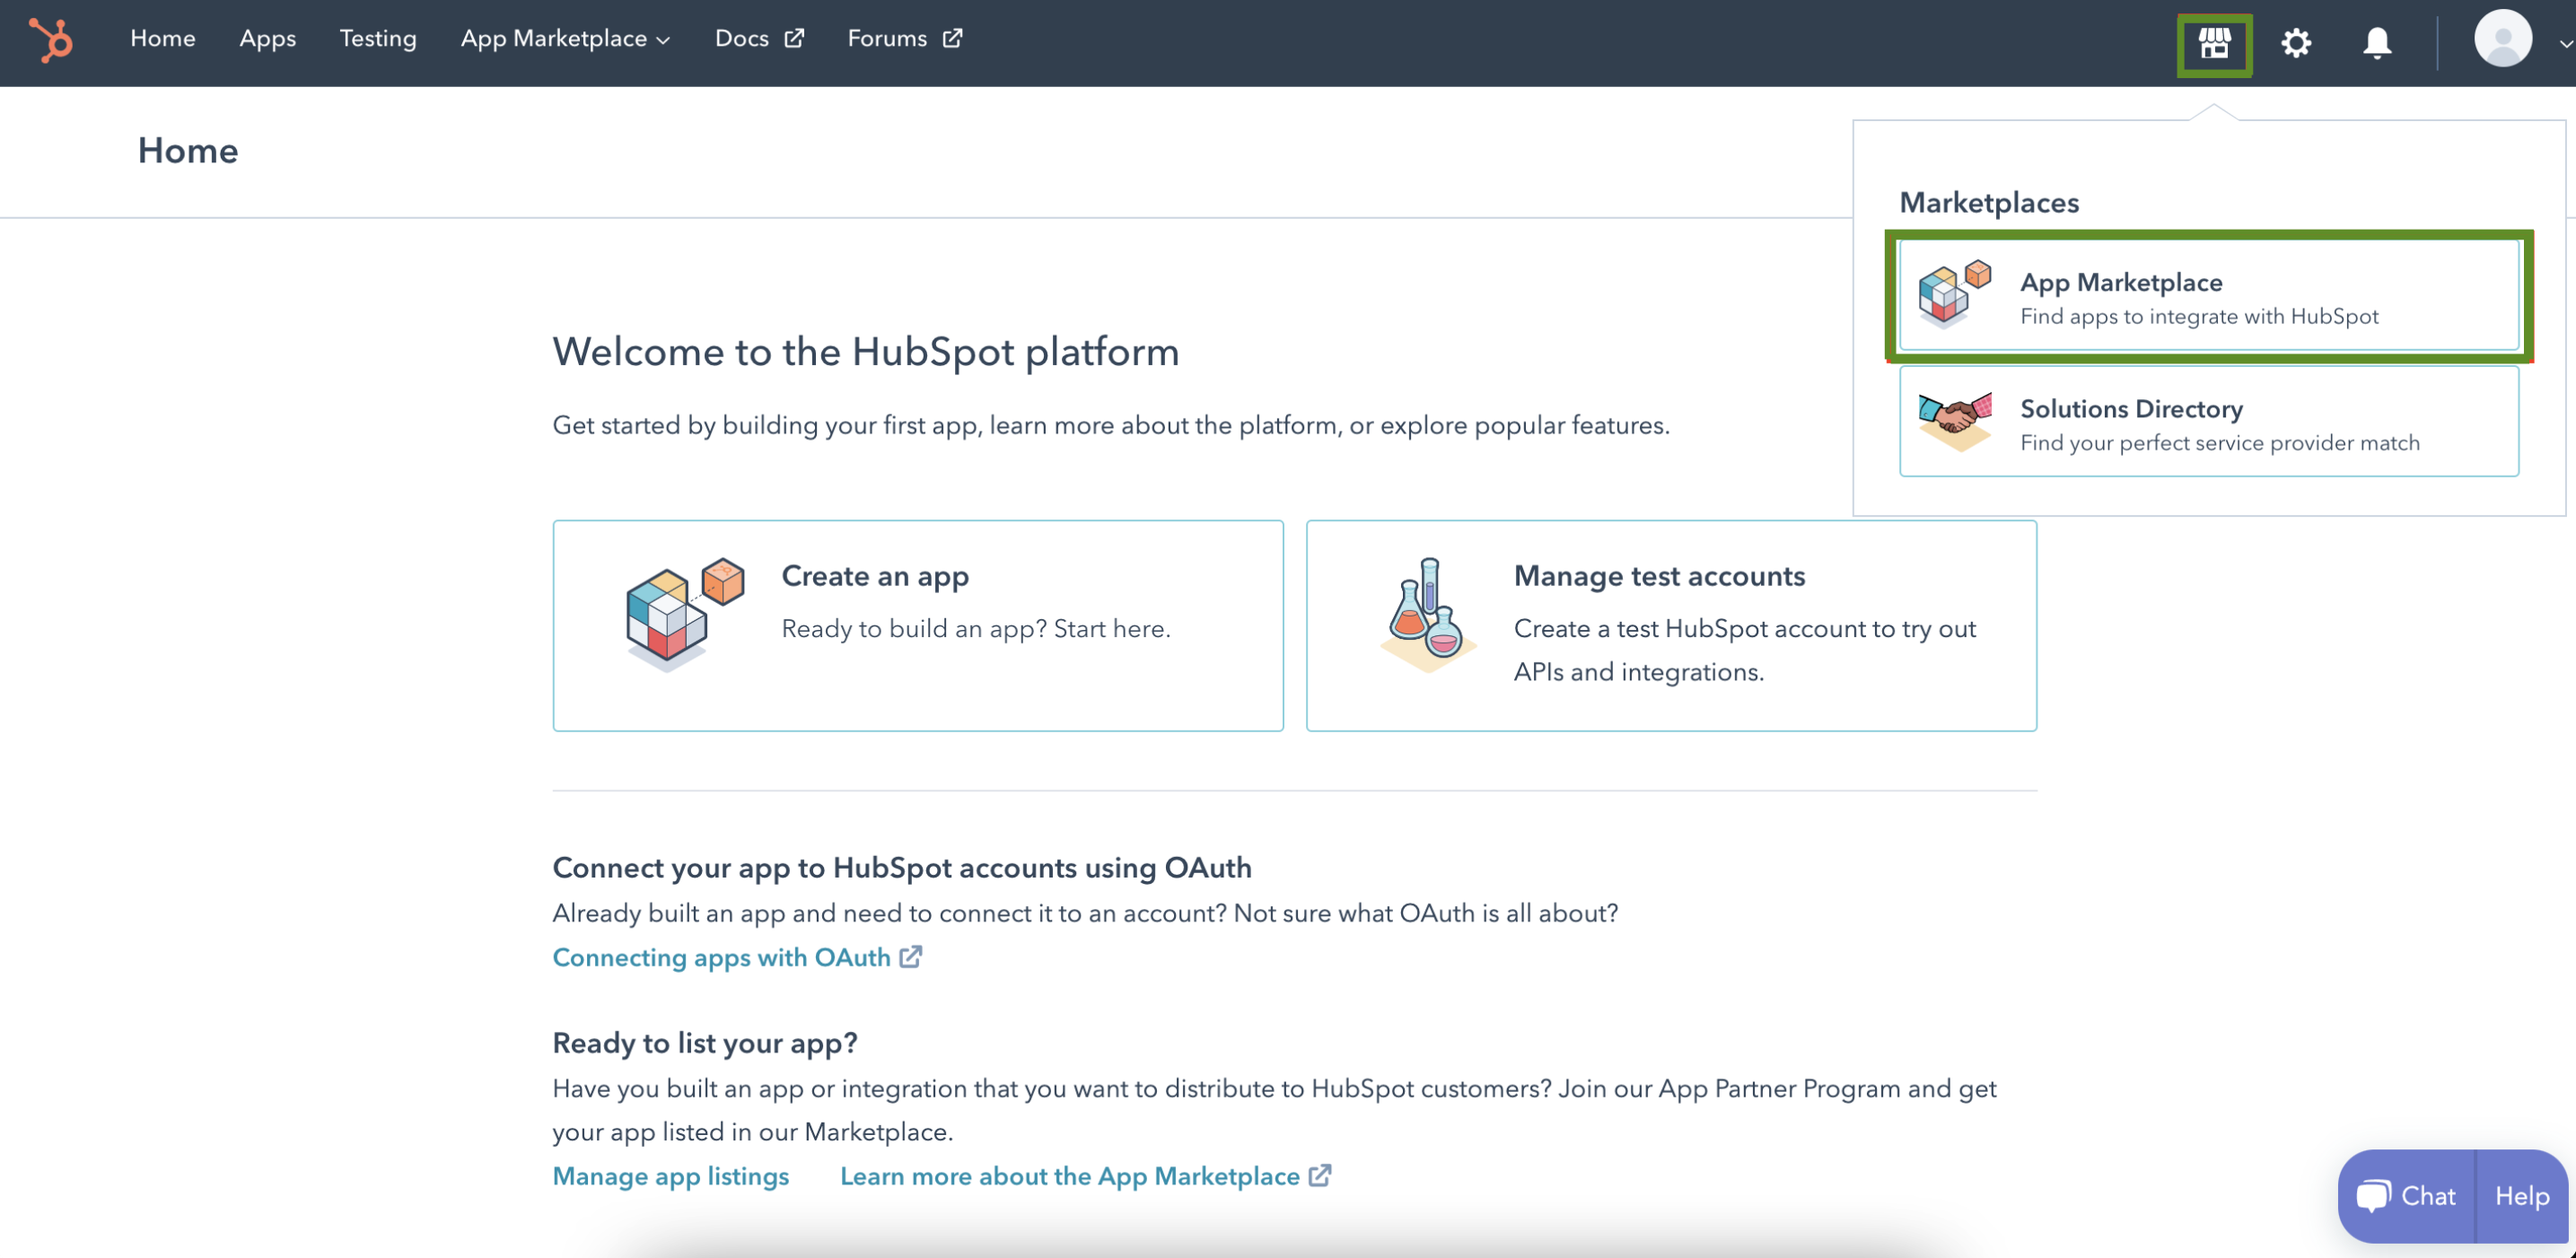Click the cubes icon in Create an app
Viewport: 2576px width, 1258px height.
coord(684,614)
